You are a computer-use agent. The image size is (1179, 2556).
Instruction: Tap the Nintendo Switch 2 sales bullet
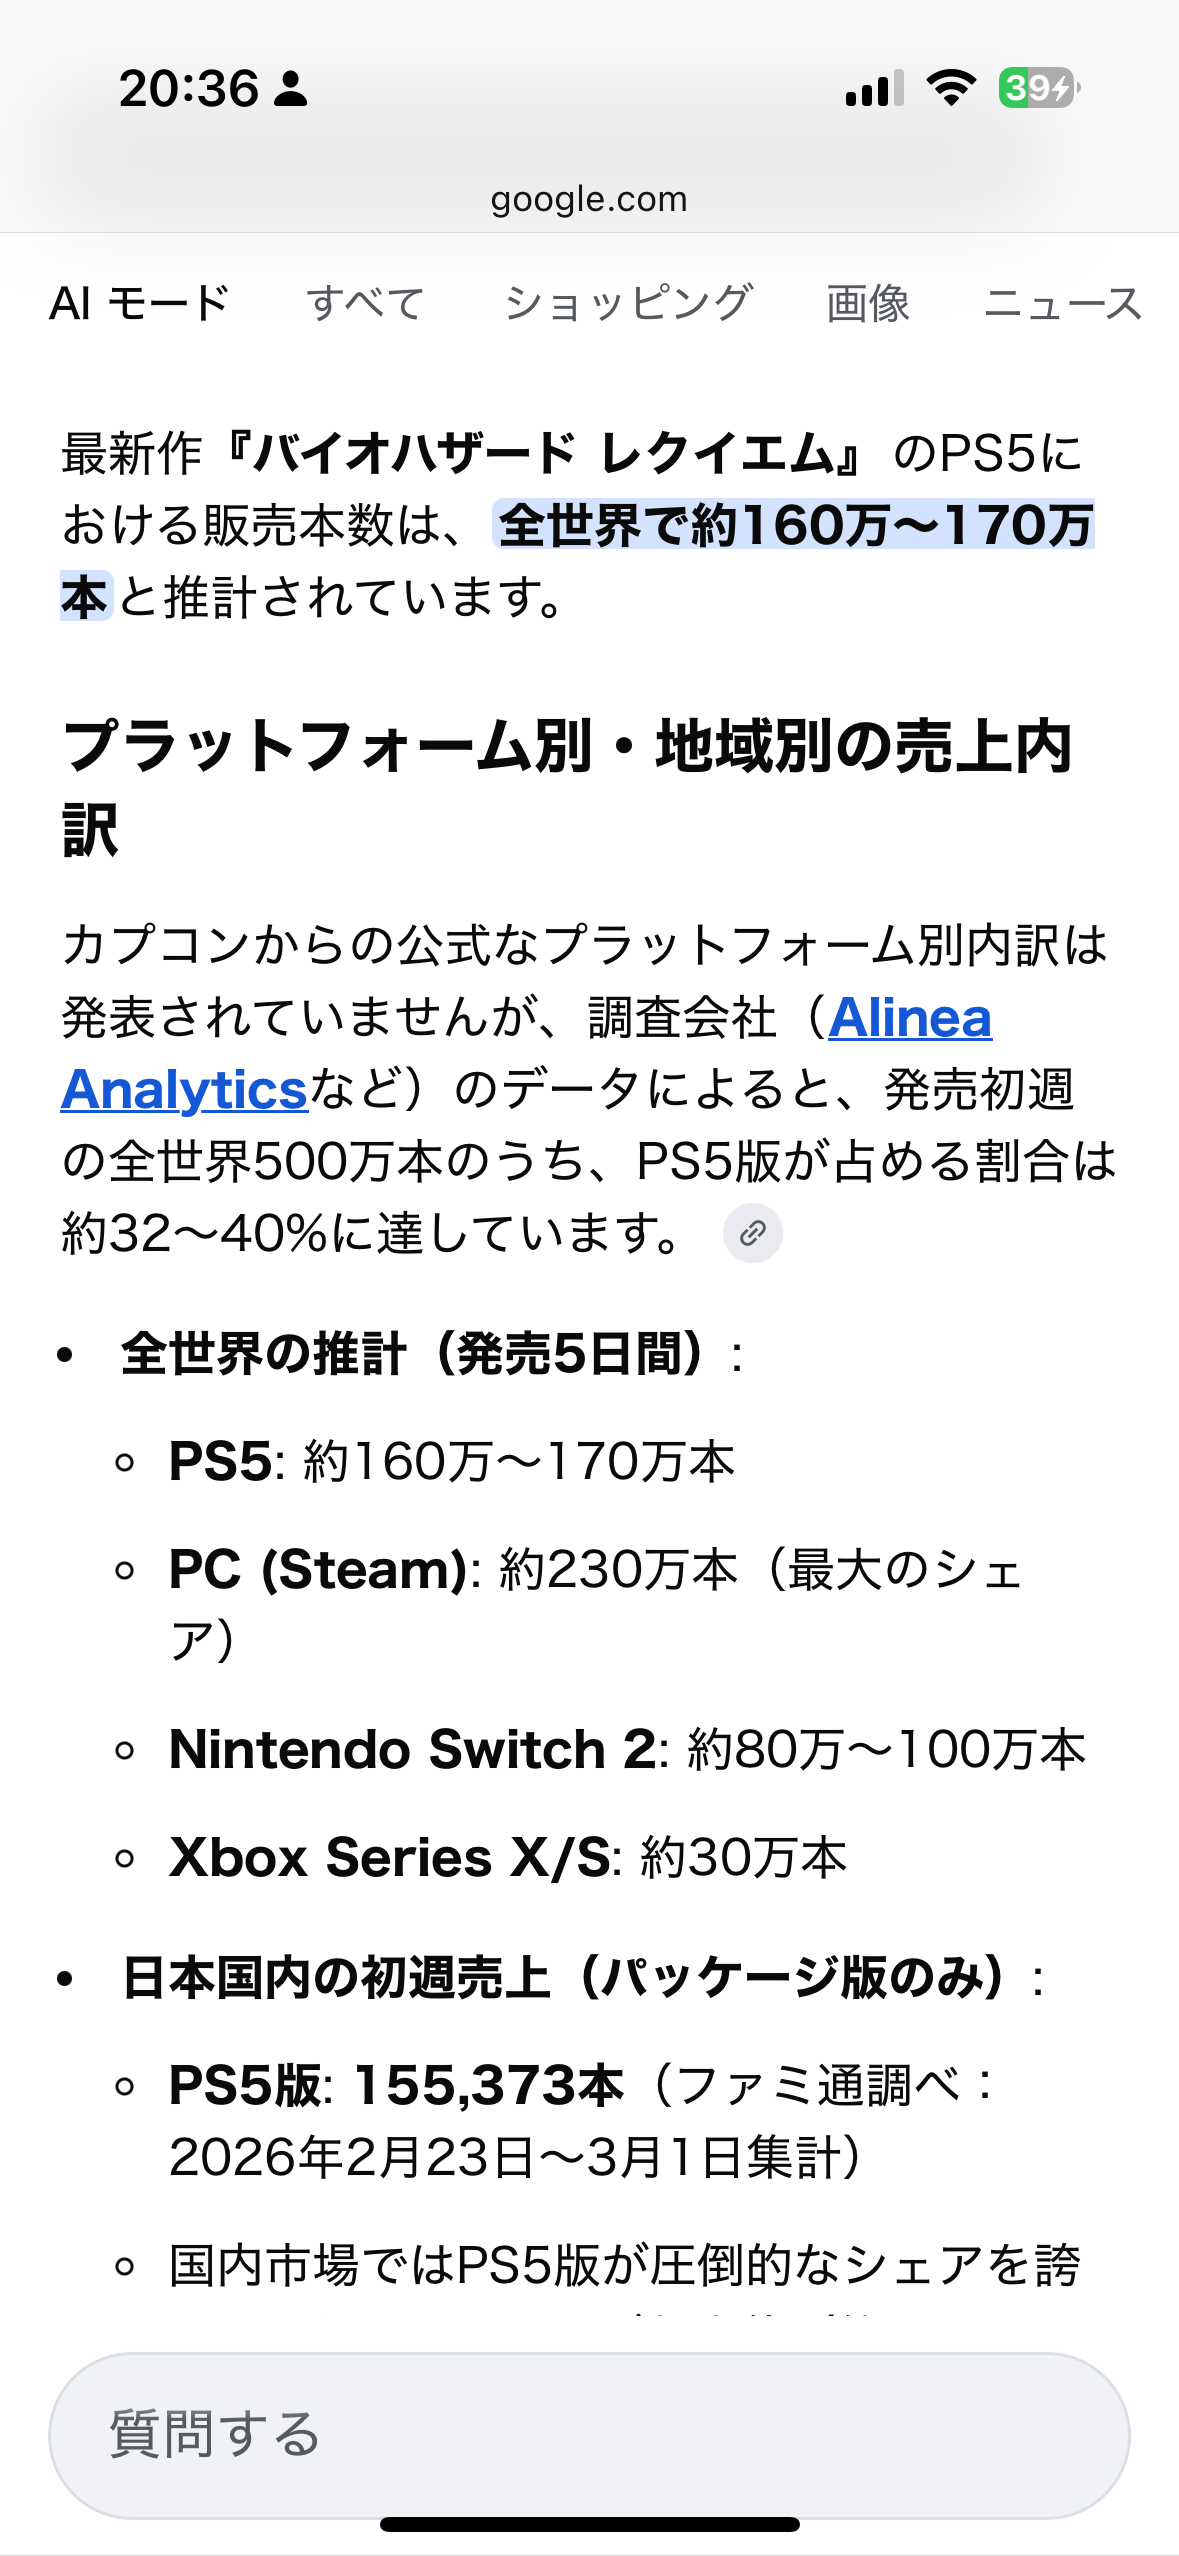point(627,1750)
